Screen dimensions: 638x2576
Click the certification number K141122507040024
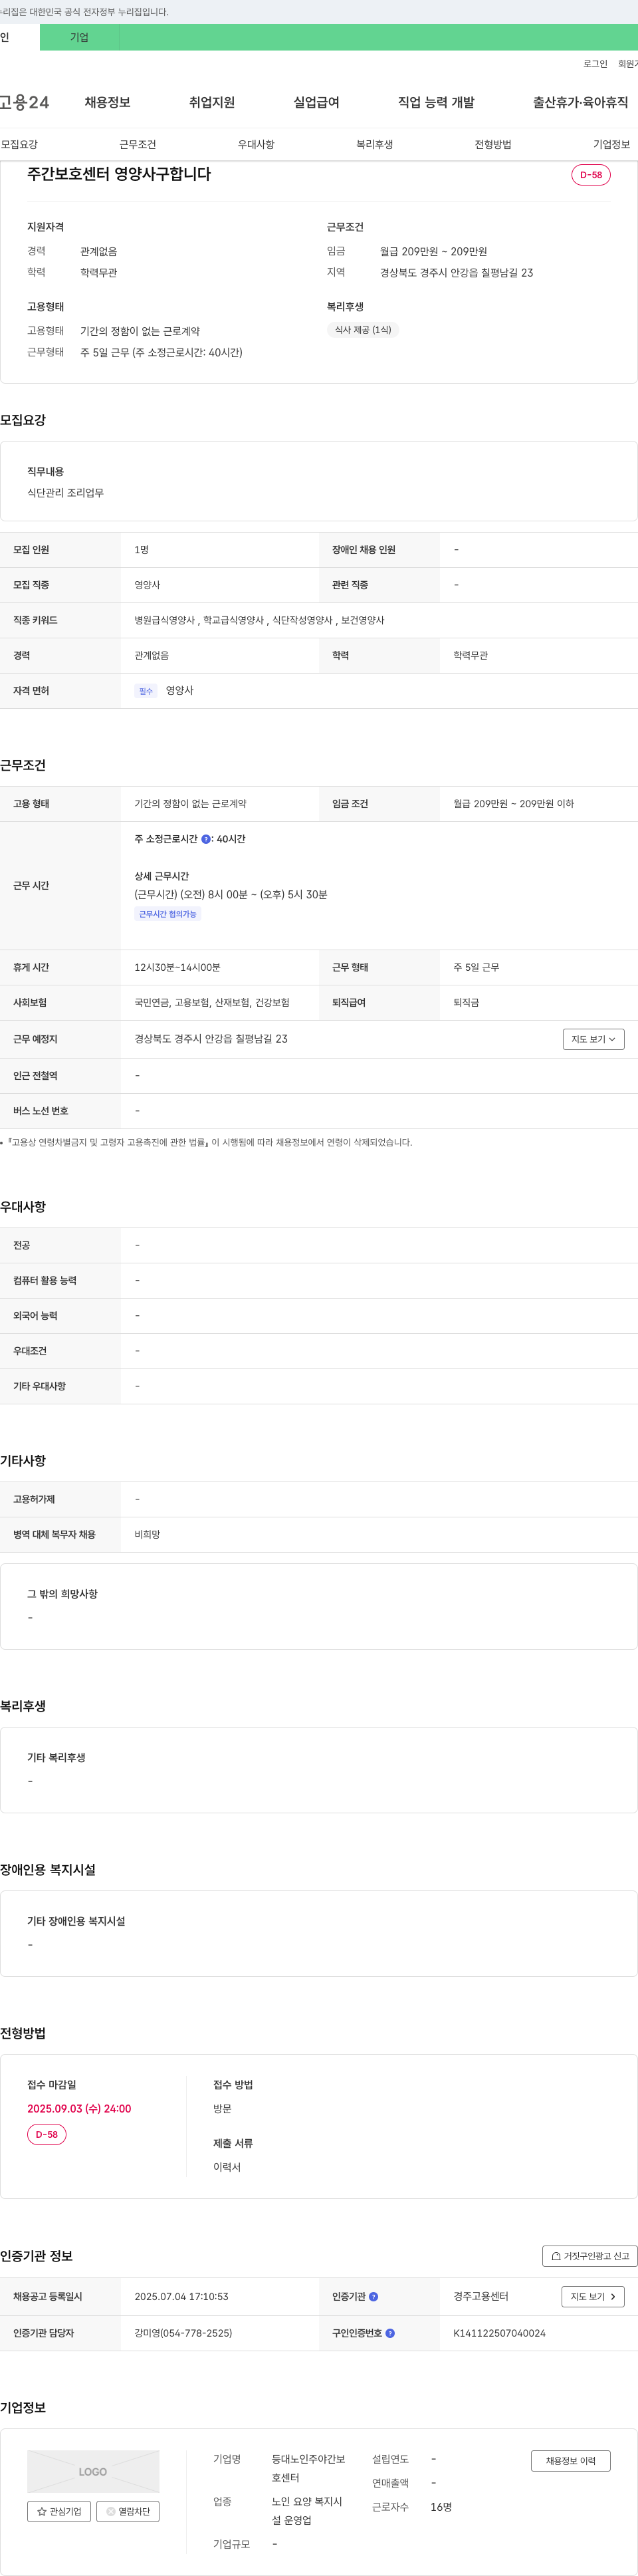(x=499, y=2333)
